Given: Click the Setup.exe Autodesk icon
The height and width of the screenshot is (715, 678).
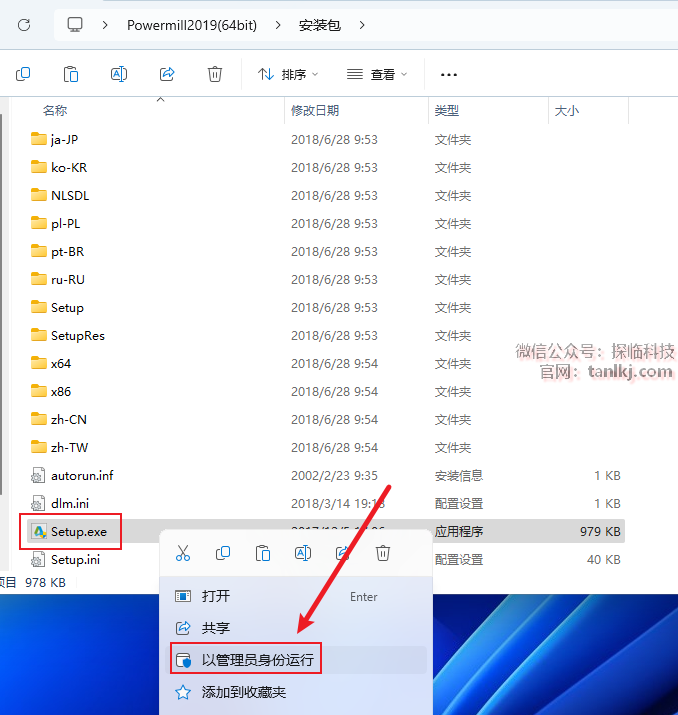Looking at the screenshot, I should (39, 531).
